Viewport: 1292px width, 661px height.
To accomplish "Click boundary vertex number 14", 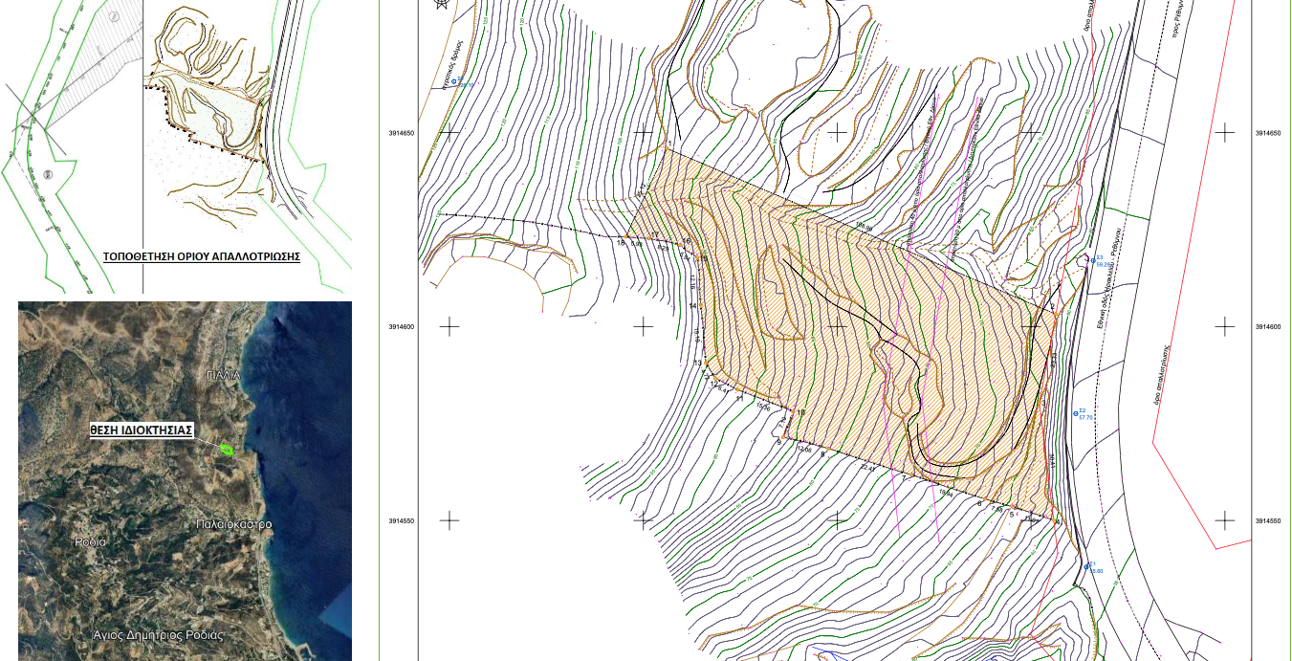I will click(x=692, y=306).
